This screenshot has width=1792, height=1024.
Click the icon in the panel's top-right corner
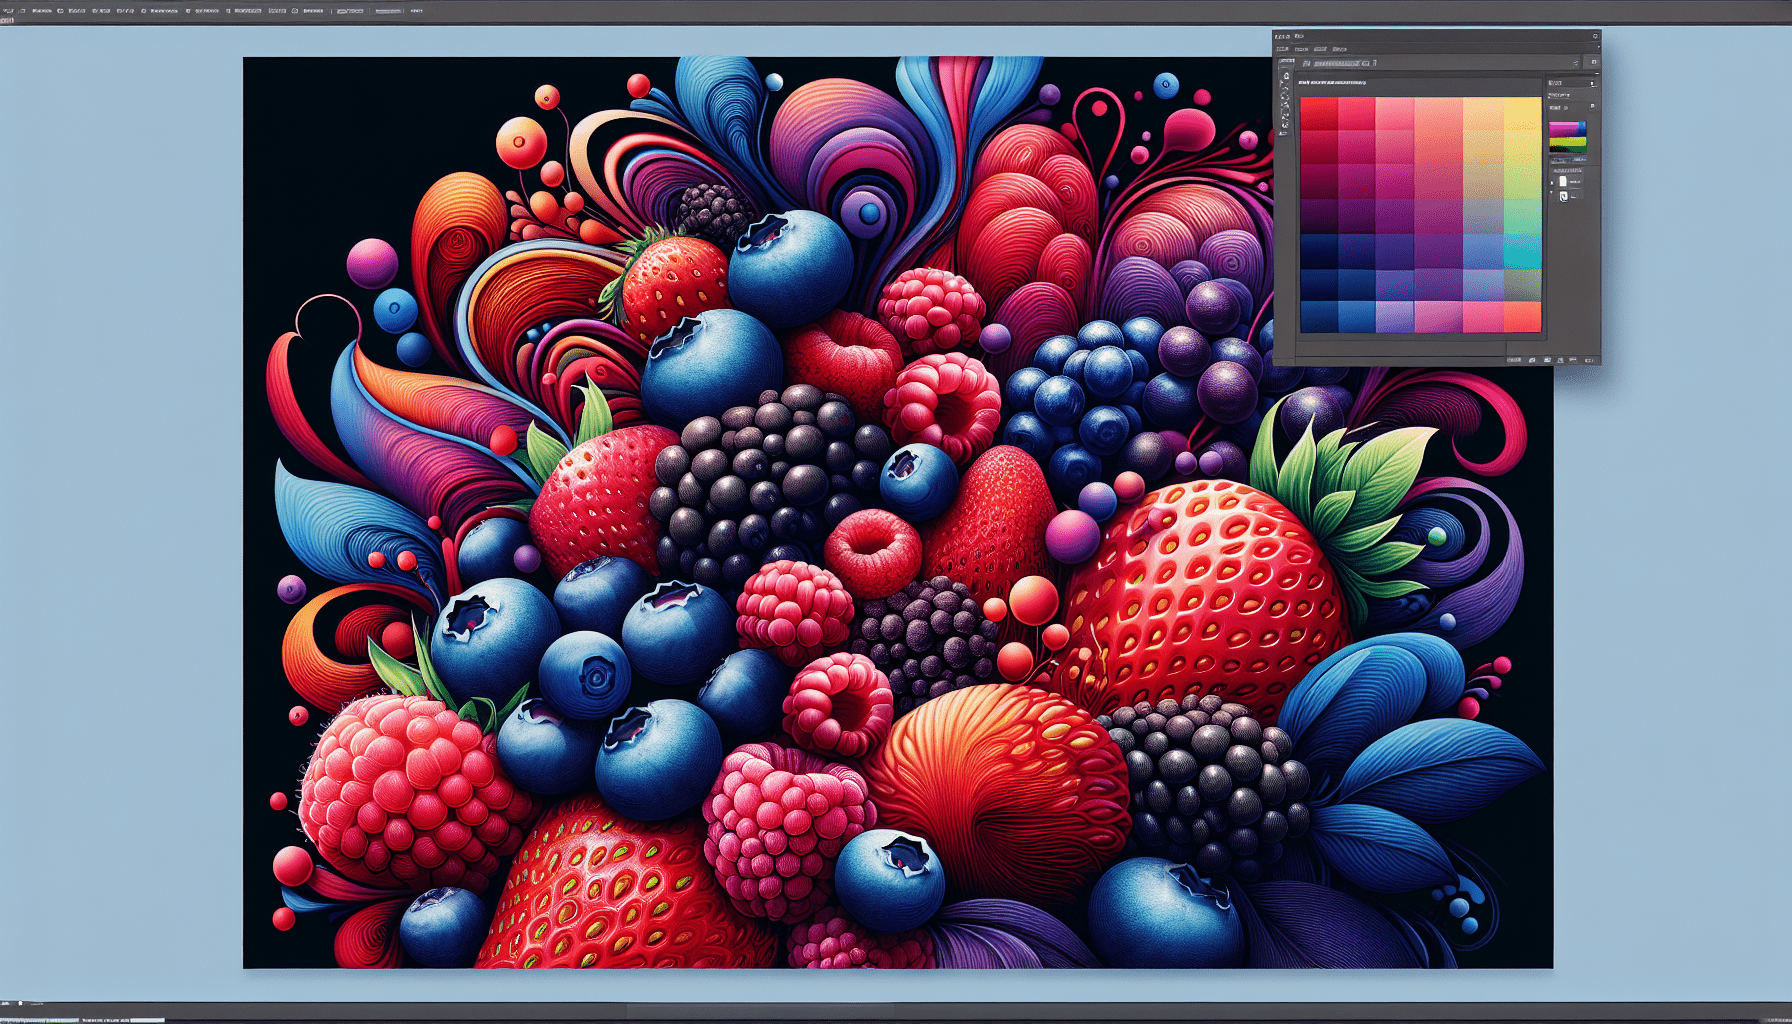(1595, 36)
